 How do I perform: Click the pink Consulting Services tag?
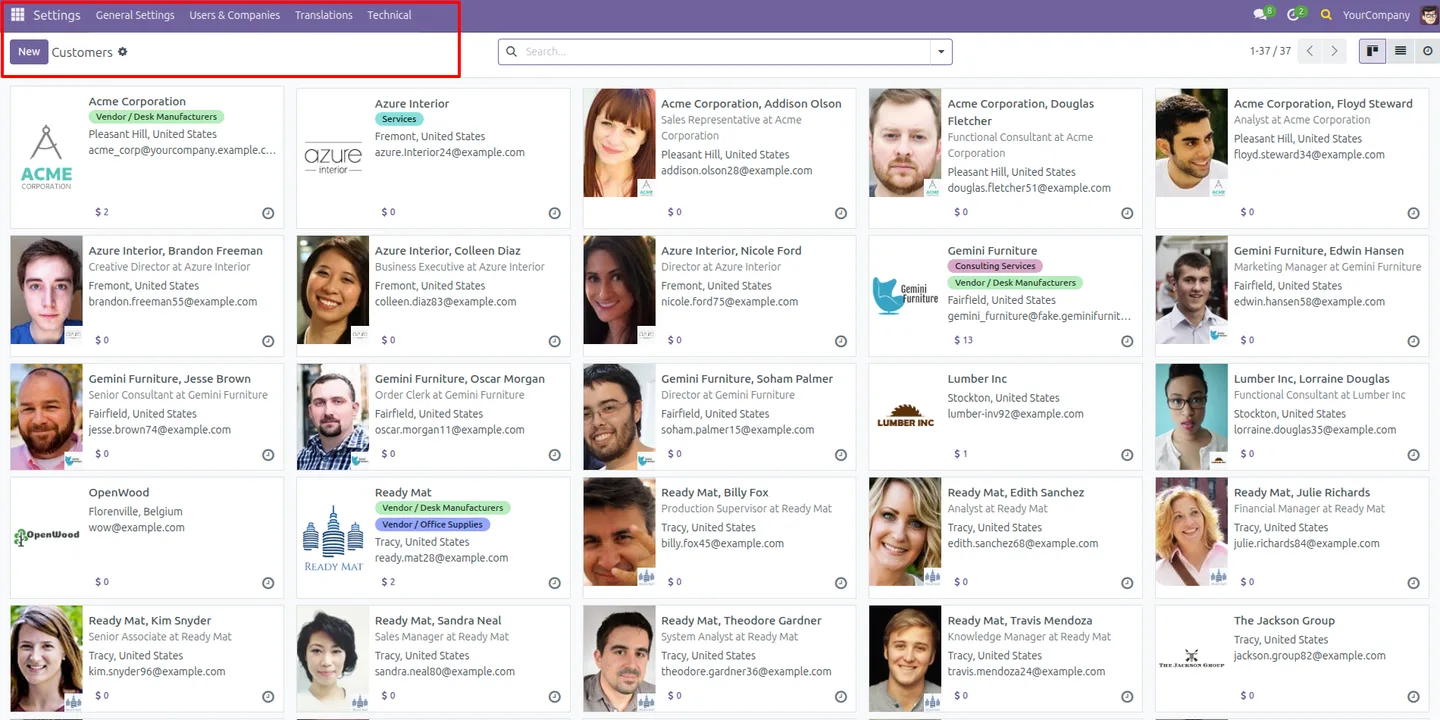995,266
